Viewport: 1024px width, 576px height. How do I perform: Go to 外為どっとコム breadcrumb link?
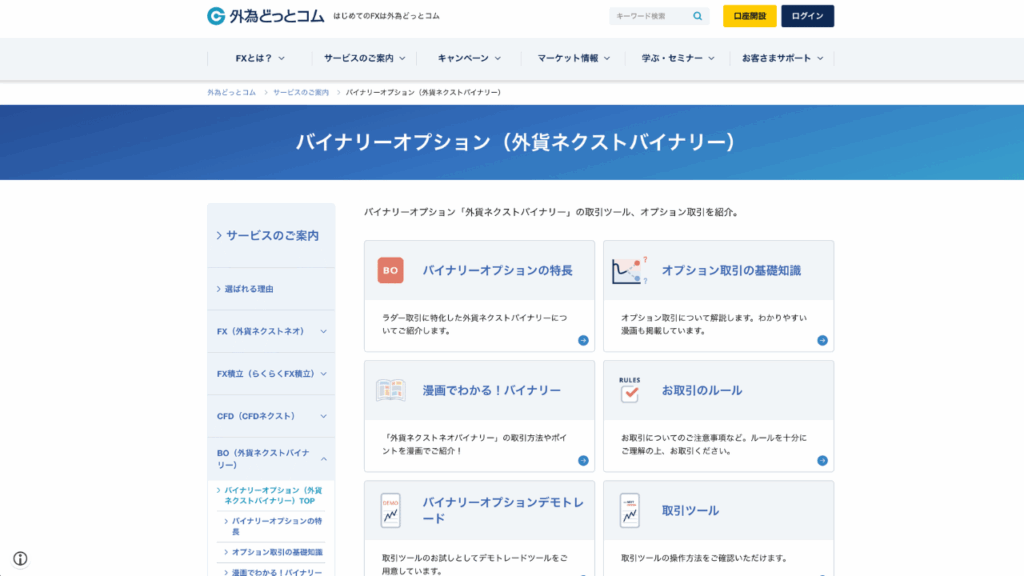[x=231, y=93]
